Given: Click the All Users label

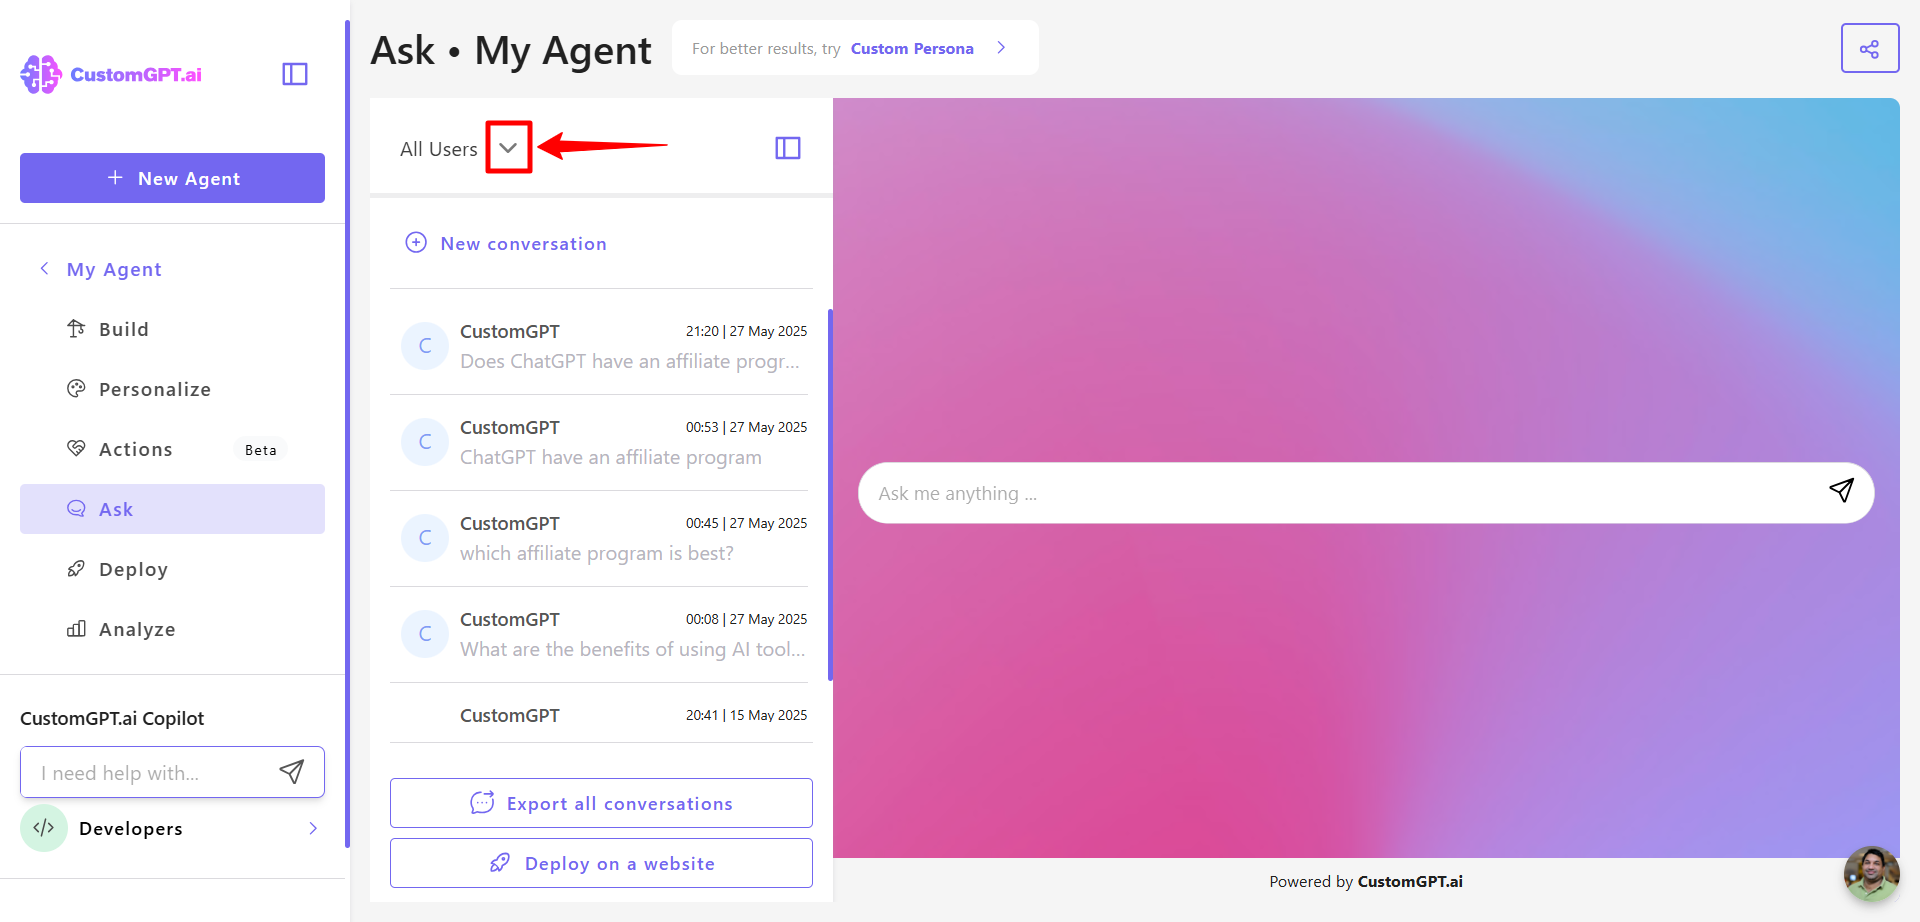Looking at the screenshot, I should tap(439, 149).
